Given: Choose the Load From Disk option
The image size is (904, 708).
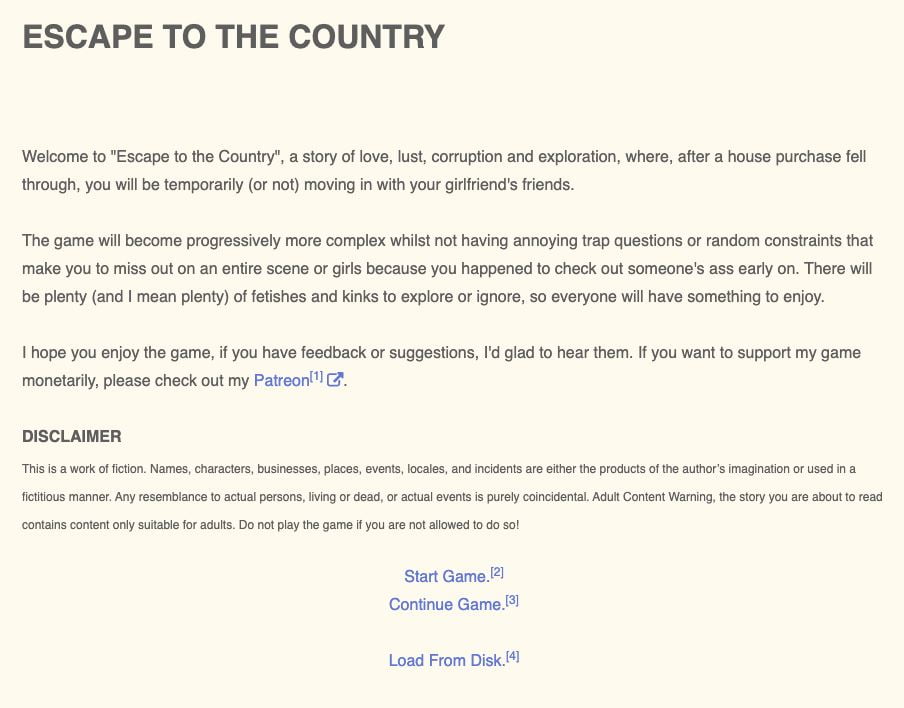Looking at the screenshot, I should (446, 661).
